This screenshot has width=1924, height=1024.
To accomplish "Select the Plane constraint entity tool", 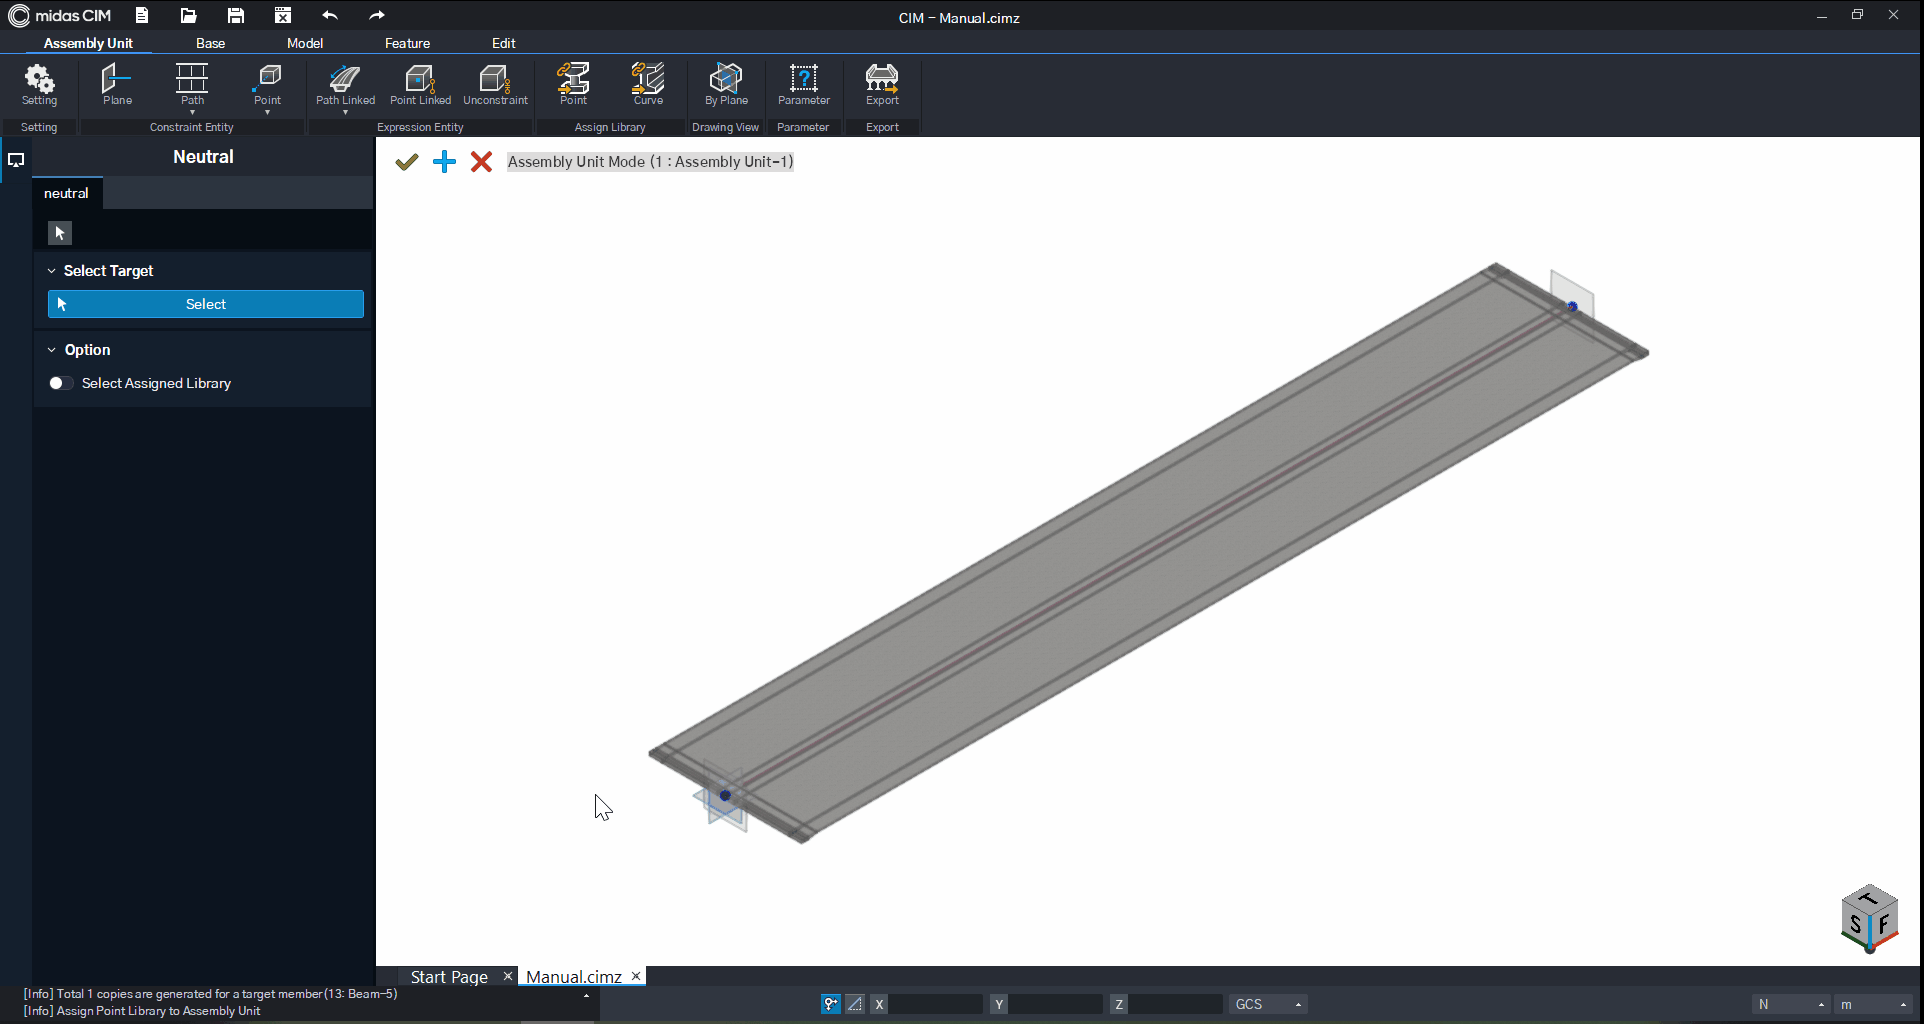I will [x=117, y=84].
